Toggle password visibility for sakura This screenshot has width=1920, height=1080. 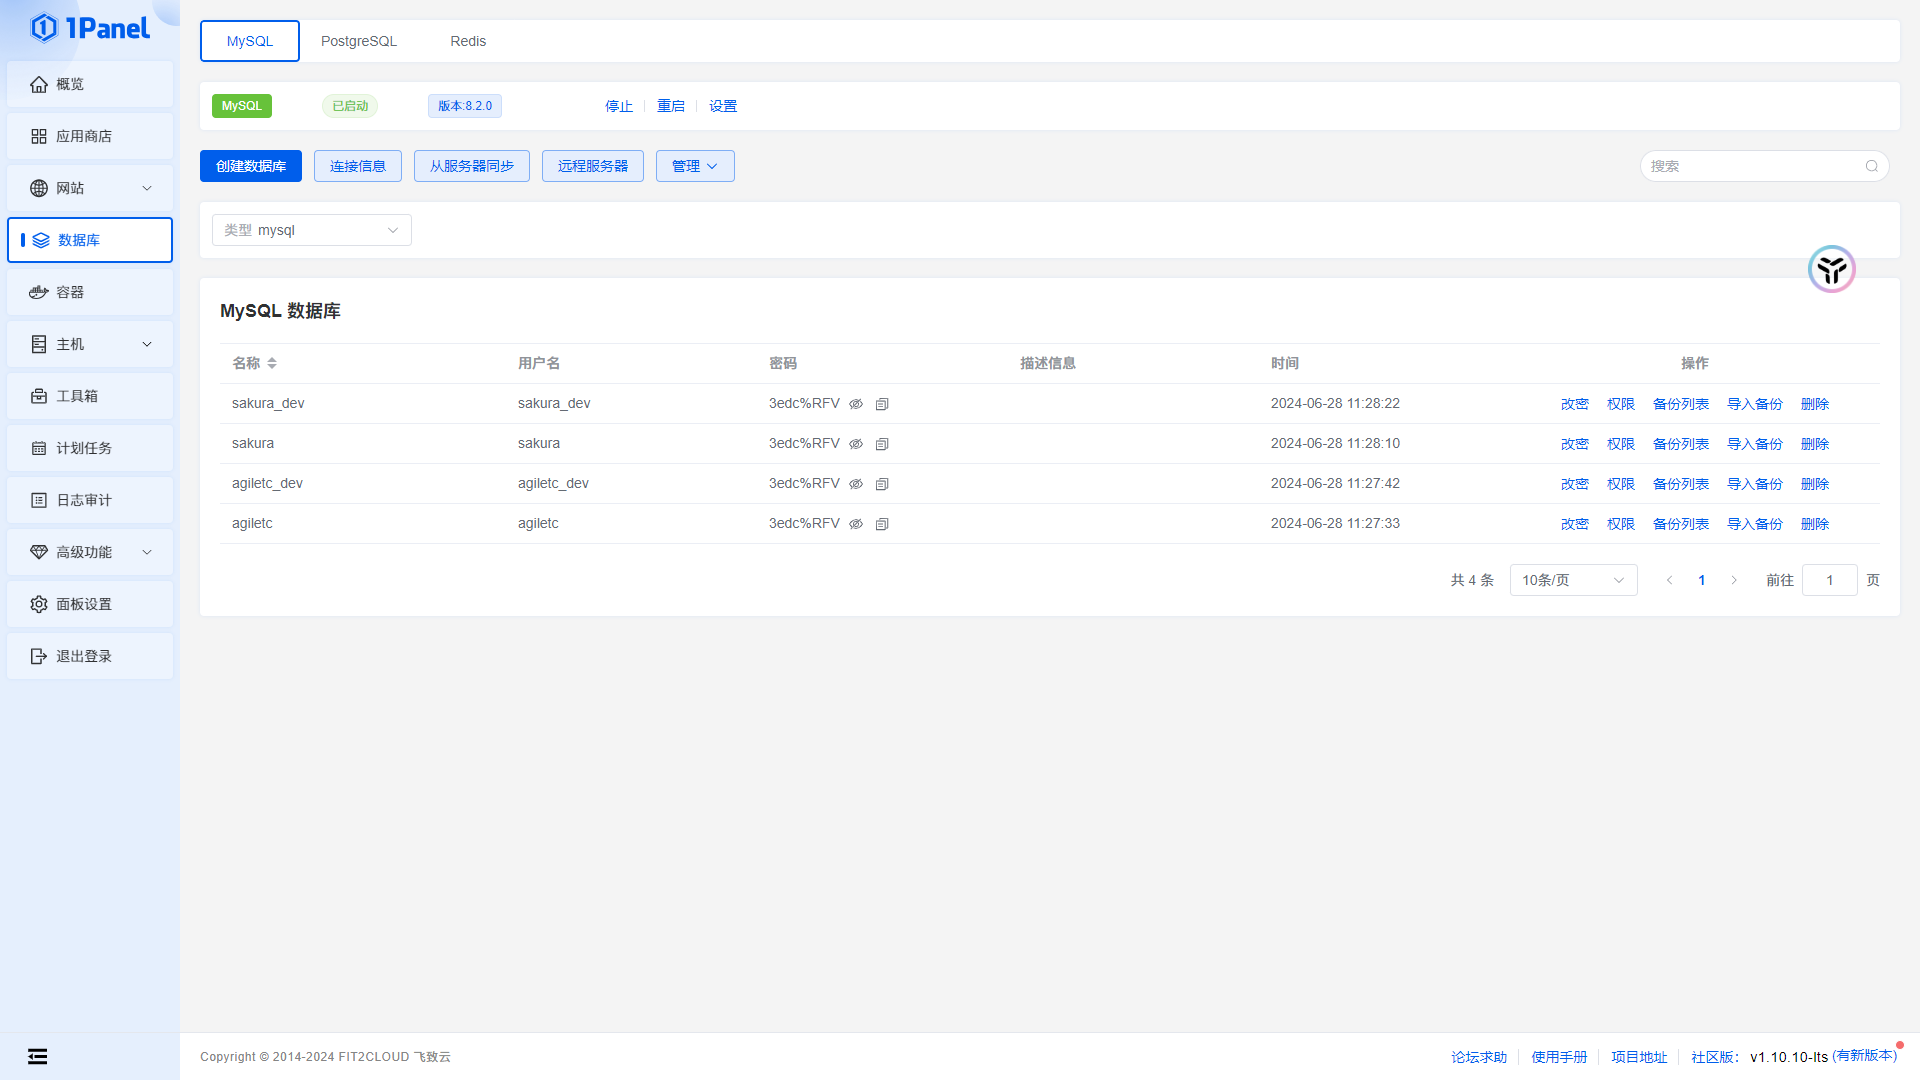coord(856,444)
